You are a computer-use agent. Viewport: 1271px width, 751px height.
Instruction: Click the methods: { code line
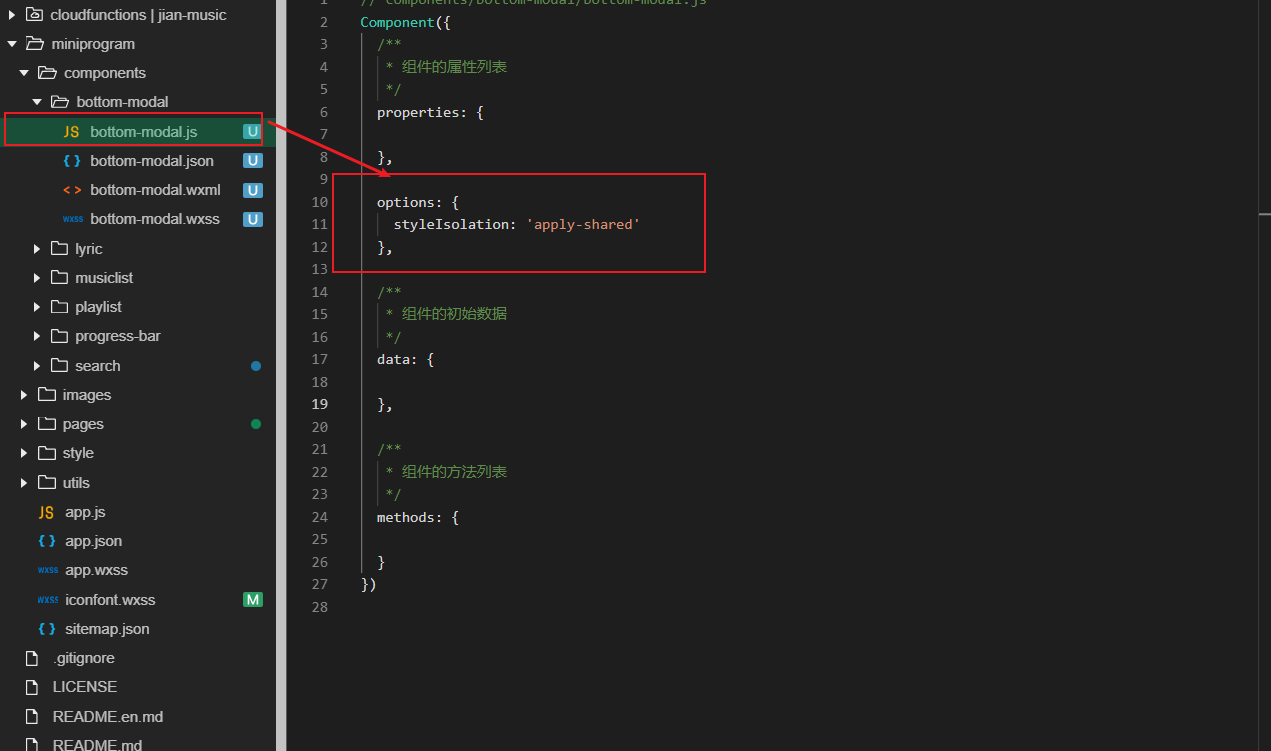(418, 517)
